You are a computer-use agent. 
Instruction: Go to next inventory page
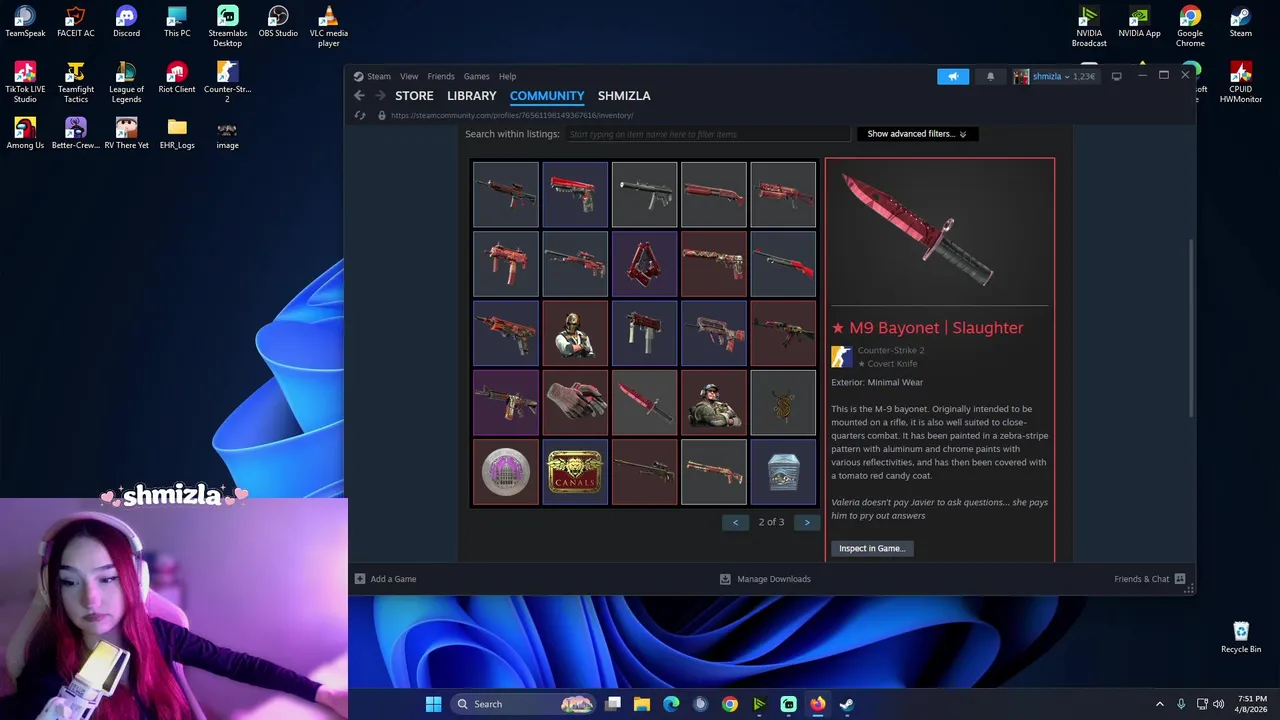[x=807, y=522]
